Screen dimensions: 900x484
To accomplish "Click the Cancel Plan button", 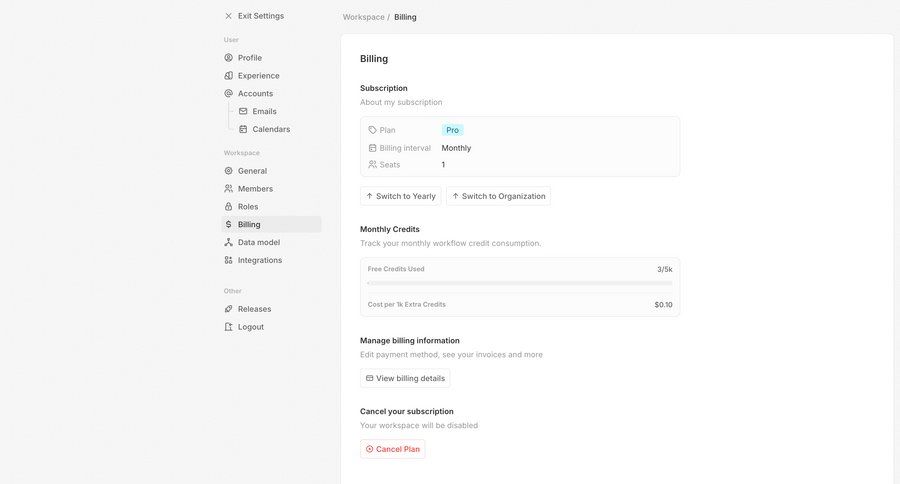I will click(393, 449).
